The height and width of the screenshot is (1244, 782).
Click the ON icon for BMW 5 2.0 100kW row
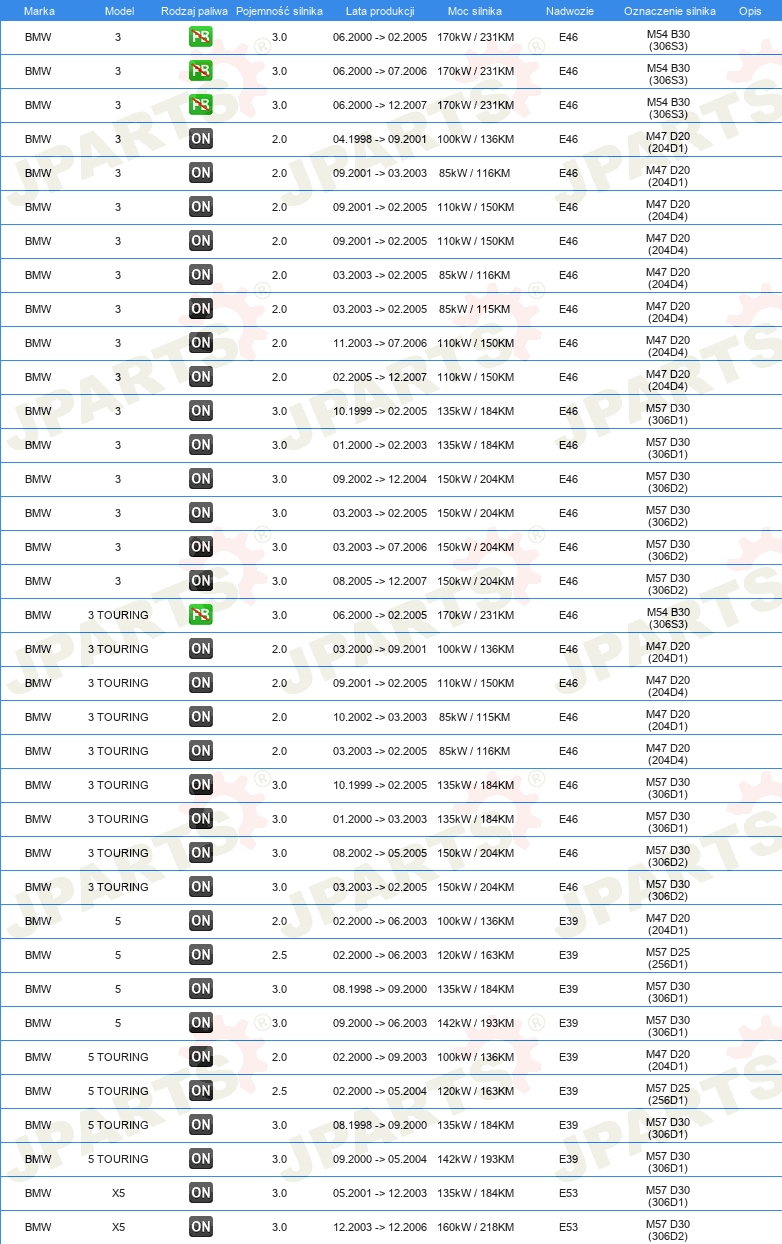pyautogui.click(x=201, y=921)
